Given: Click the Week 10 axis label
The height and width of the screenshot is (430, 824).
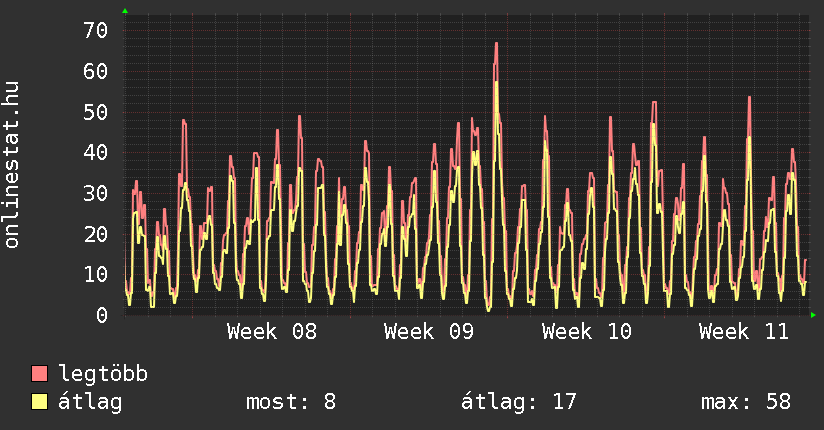Looking at the screenshot, I should (587, 332).
